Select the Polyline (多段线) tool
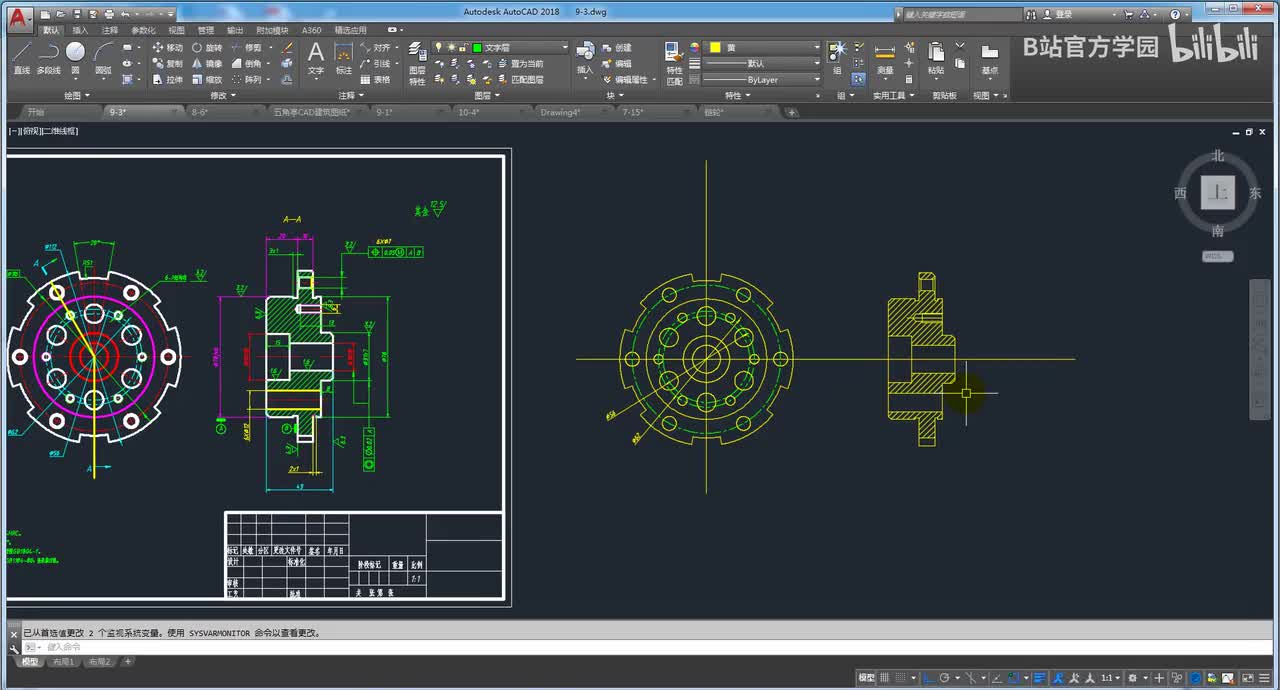The height and width of the screenshot is (690, 1280). pos(48,57)
